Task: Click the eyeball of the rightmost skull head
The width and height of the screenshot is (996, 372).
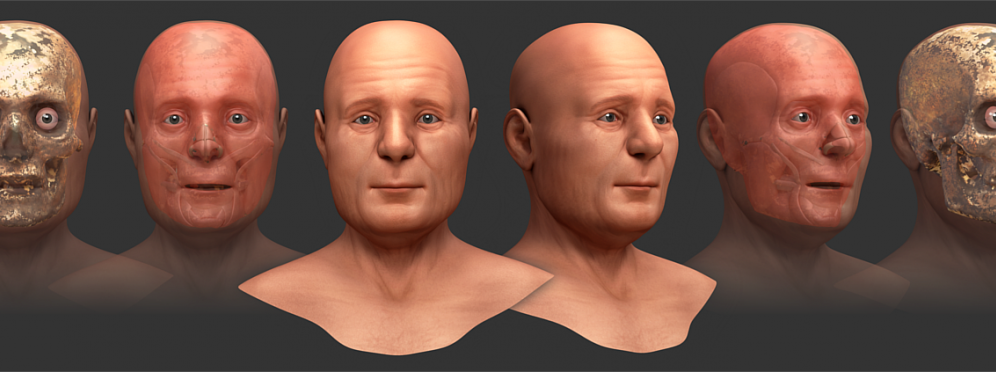Action: click(x=990, y=117)
